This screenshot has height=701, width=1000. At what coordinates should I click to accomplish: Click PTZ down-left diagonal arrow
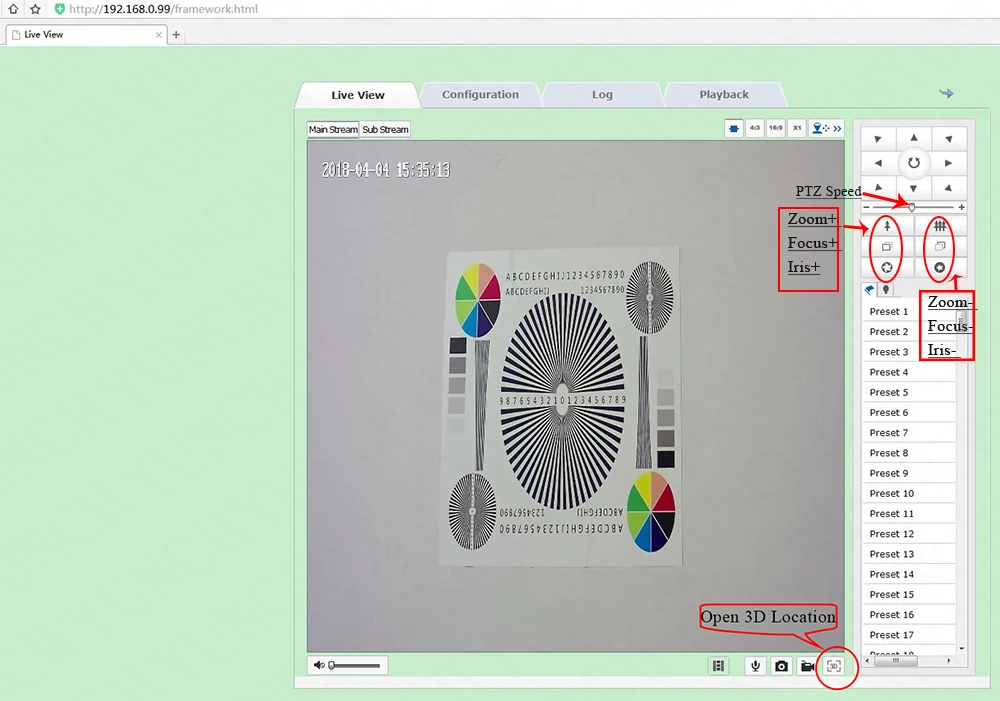pos(878,188)
